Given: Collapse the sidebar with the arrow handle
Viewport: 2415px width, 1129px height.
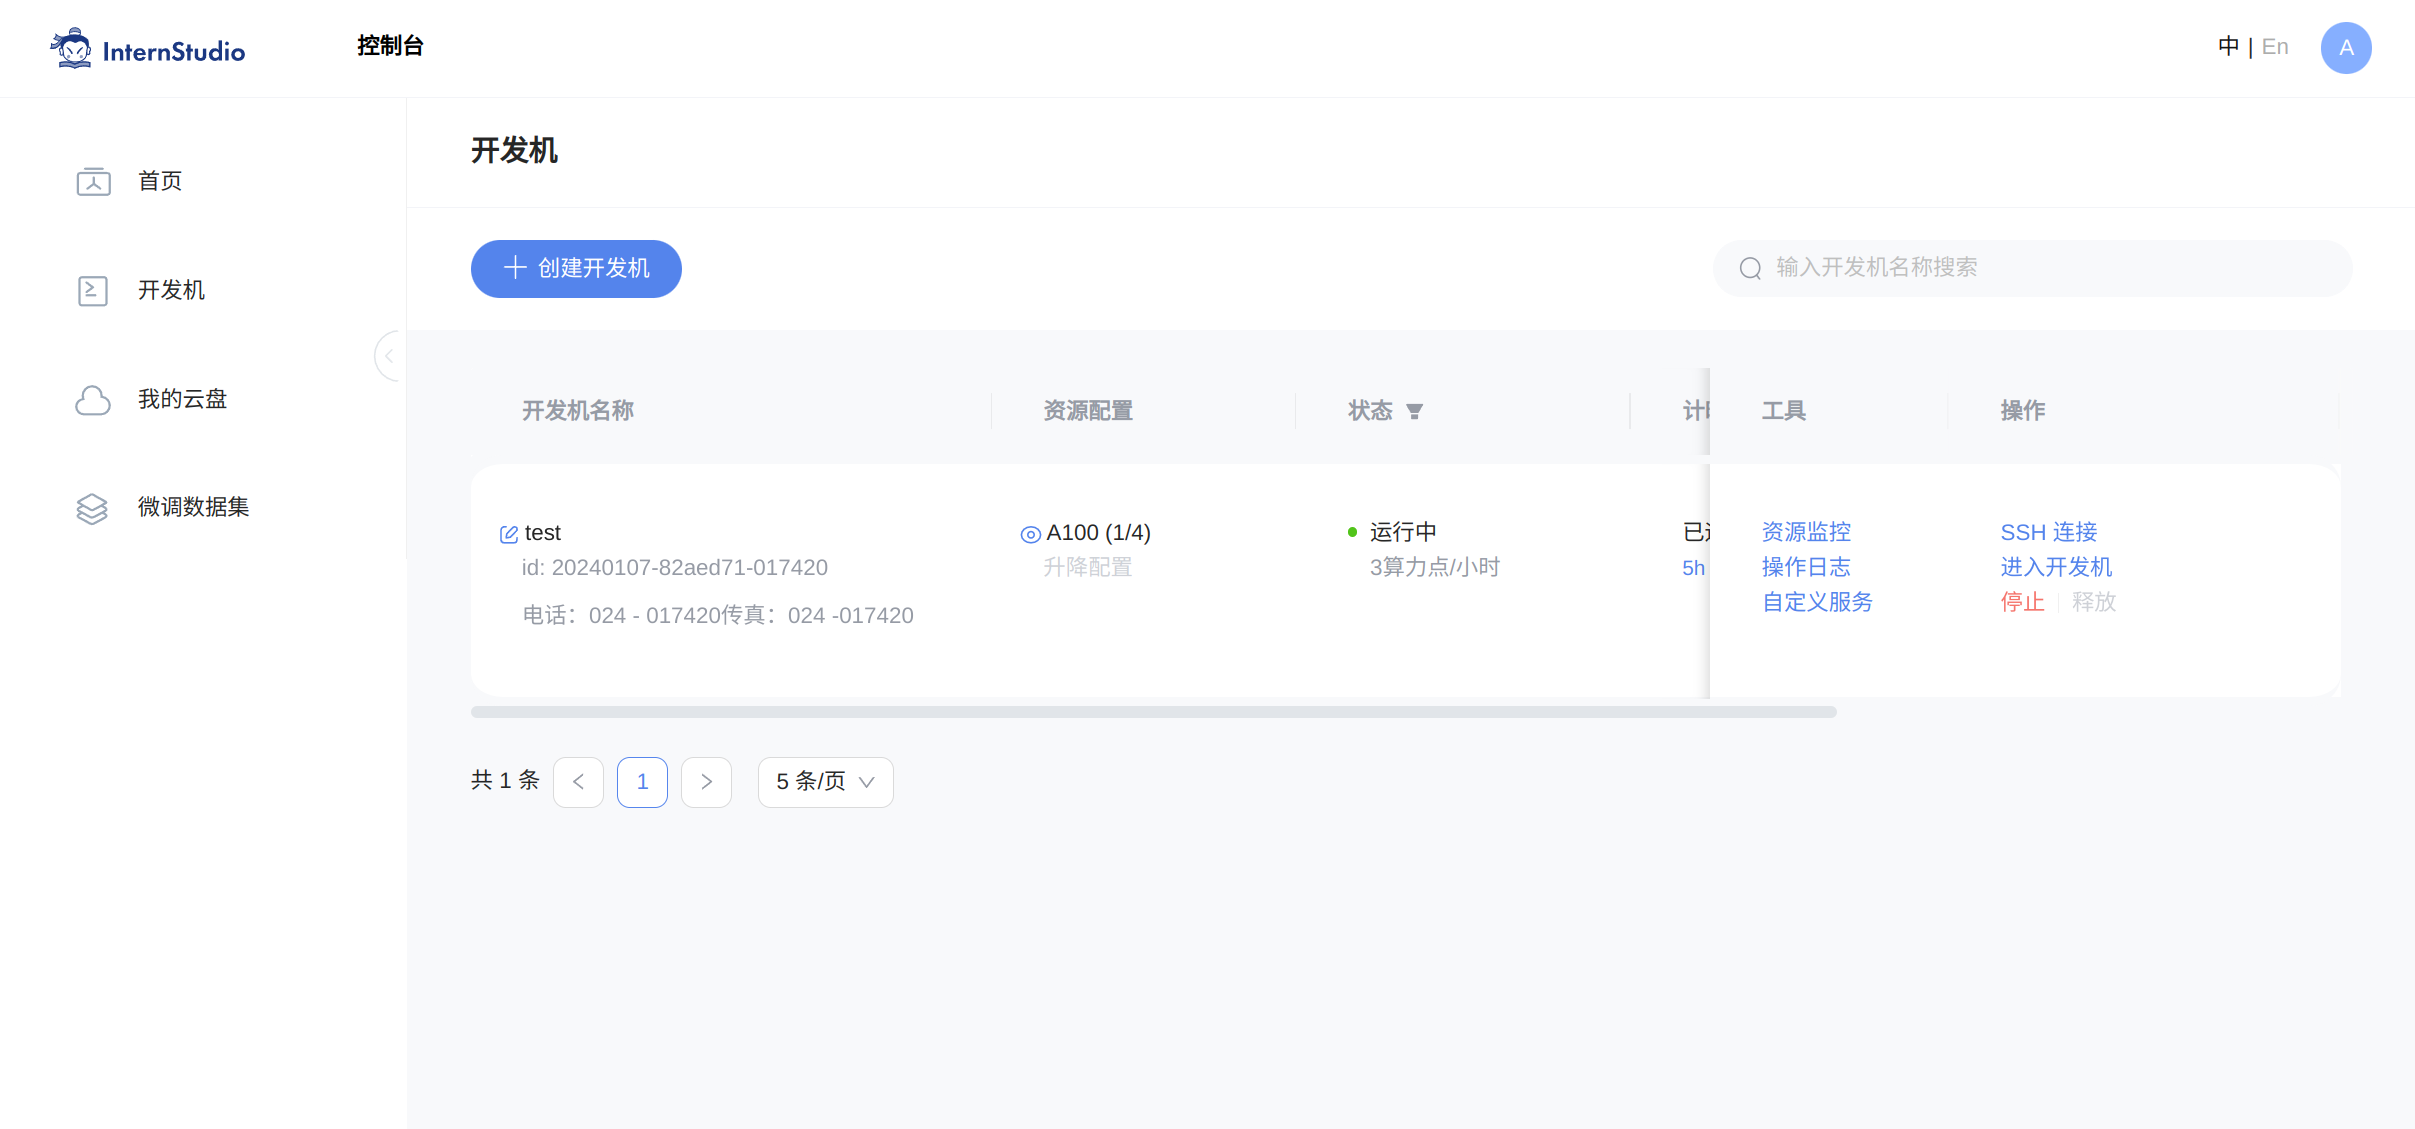Looking at the screenshot, I should [x=388, y=356].
